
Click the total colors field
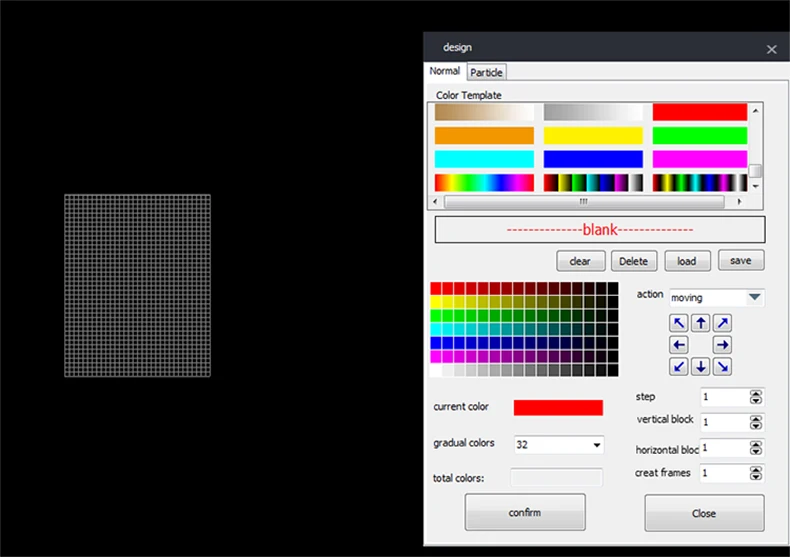click(x=556, y=477)
